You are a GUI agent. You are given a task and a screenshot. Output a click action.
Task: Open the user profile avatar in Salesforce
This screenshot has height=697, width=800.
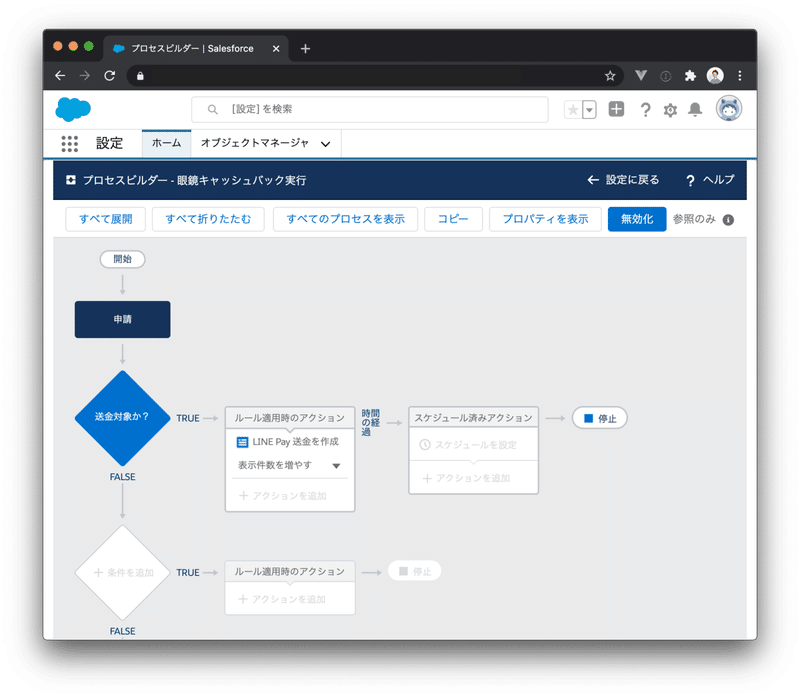pos(729,109)
